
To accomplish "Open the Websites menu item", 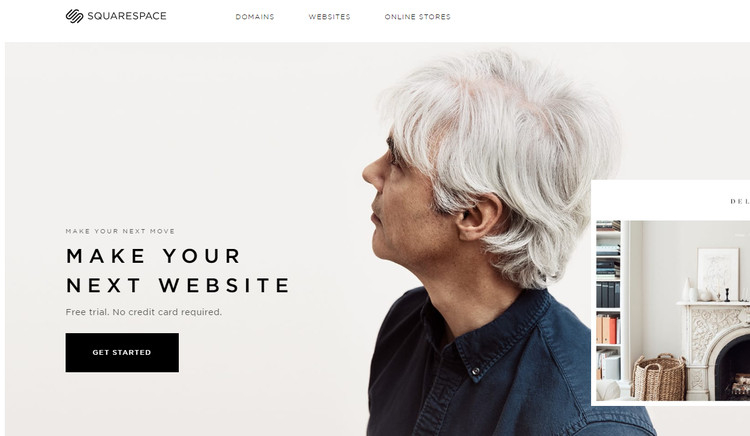I will point(330,17).
